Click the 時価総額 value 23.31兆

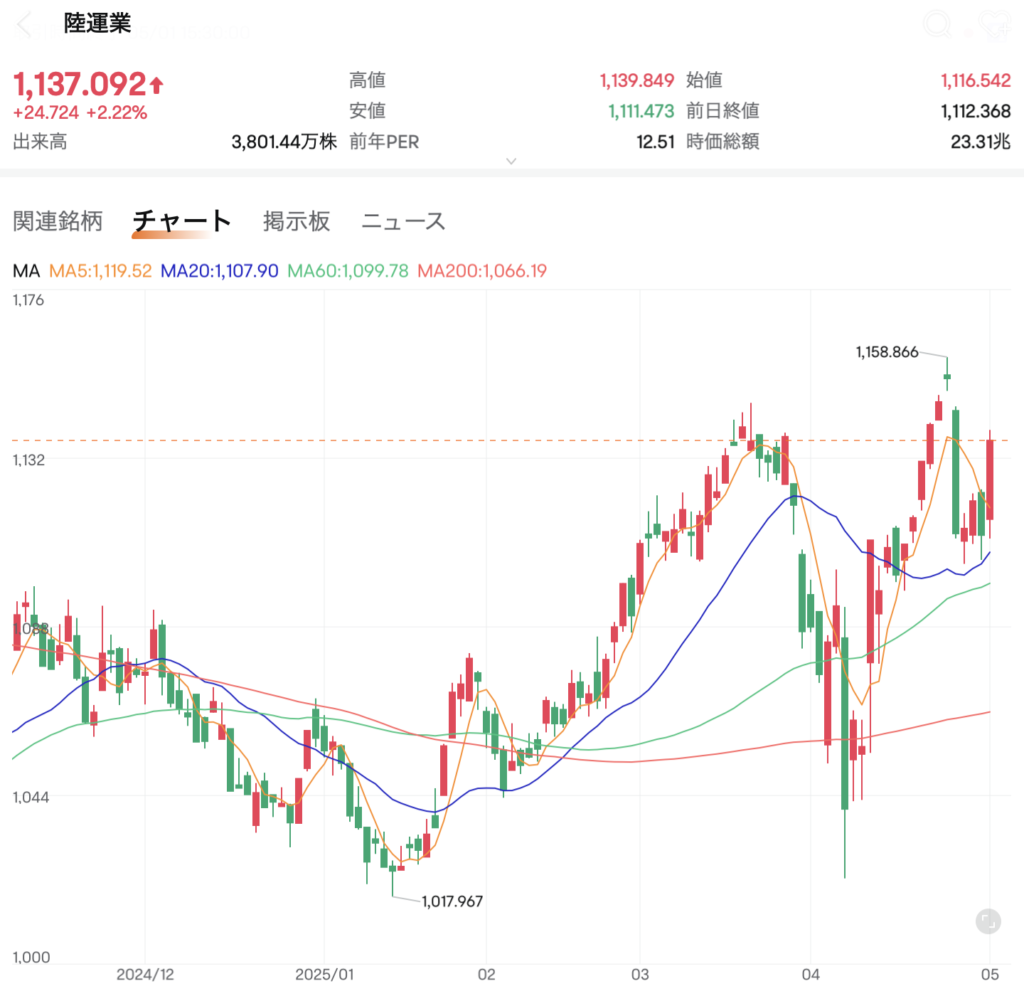[981, 142]
